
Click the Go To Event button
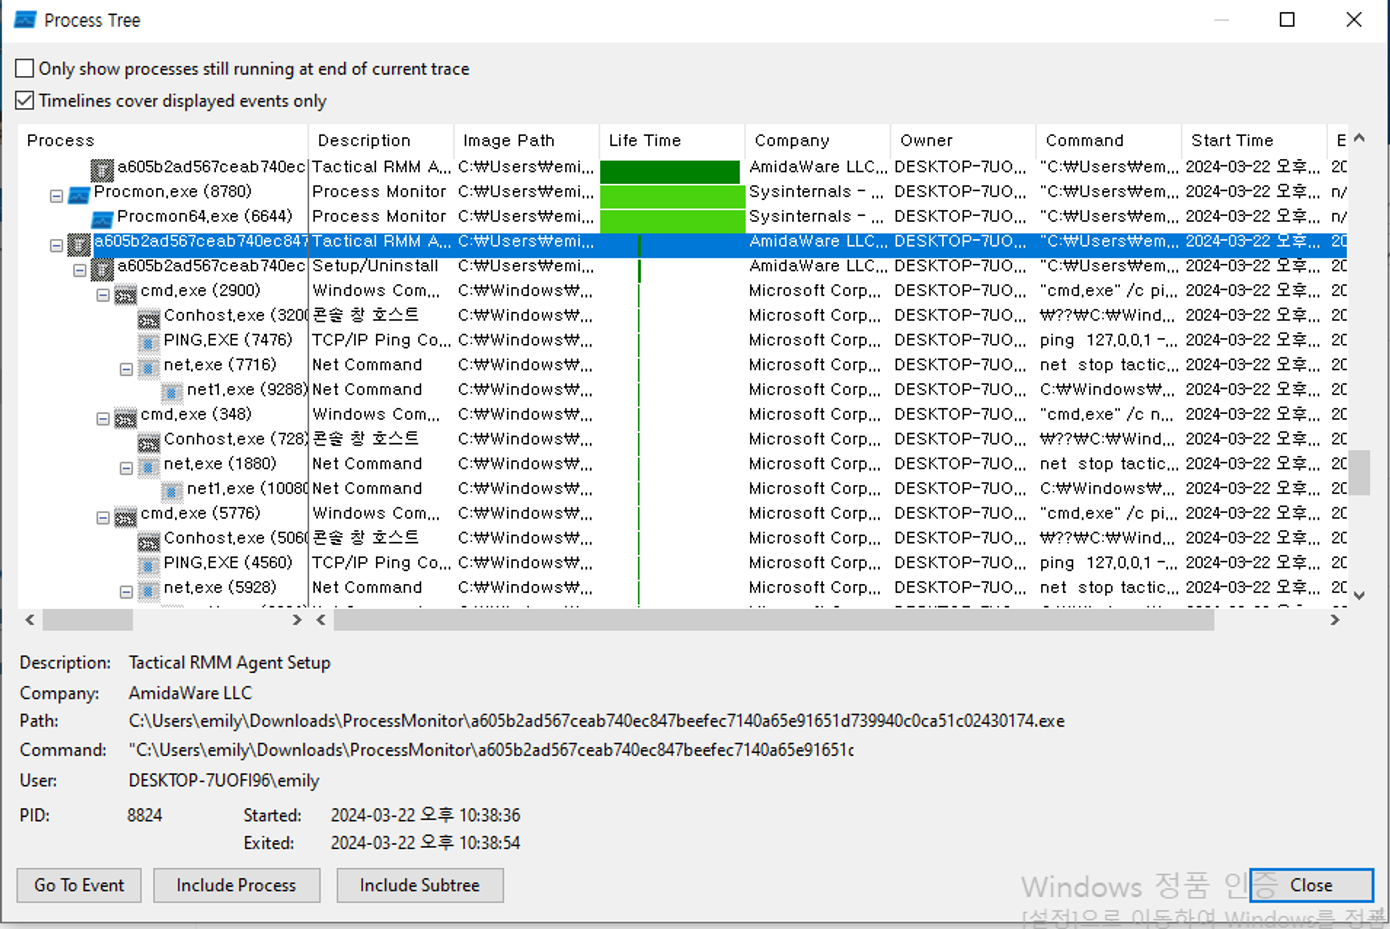(79, 885)
